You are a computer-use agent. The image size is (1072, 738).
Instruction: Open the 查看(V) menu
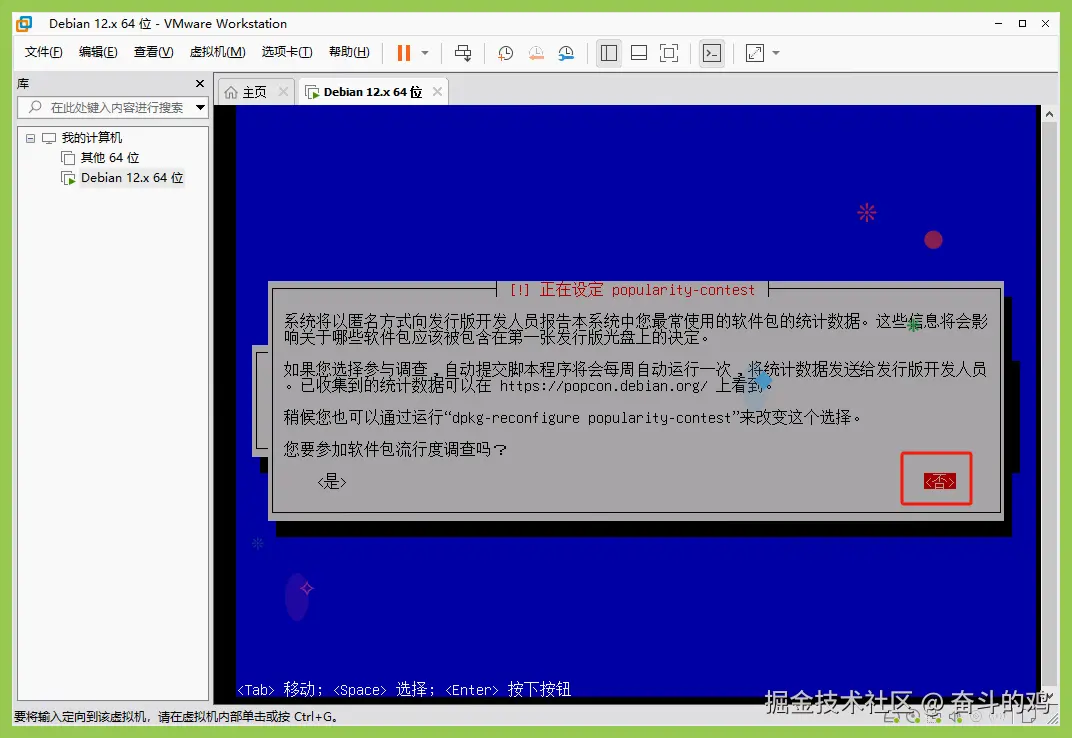[x=153, y=52]
